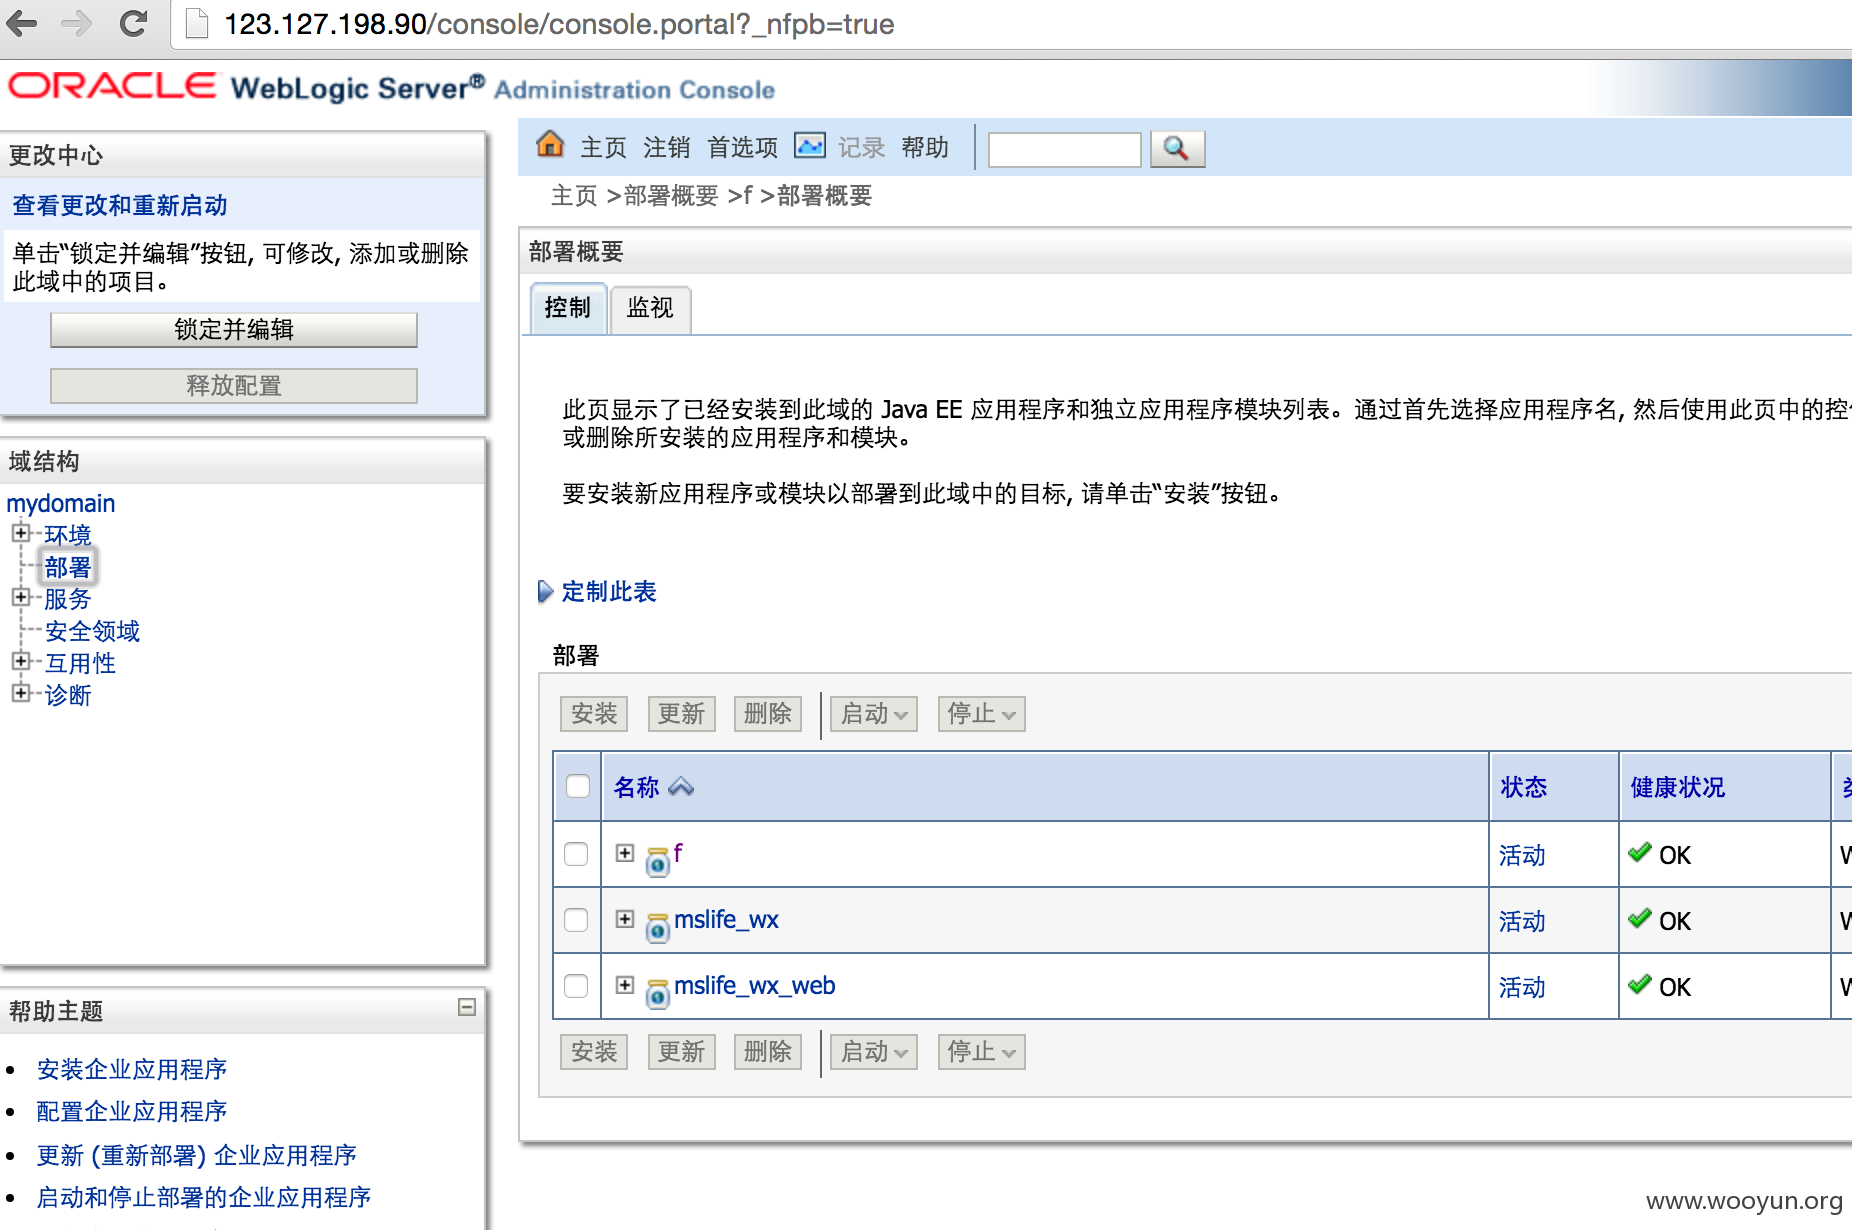
Task: Select mydomain in domain structure
Action: tap(61, 504)
